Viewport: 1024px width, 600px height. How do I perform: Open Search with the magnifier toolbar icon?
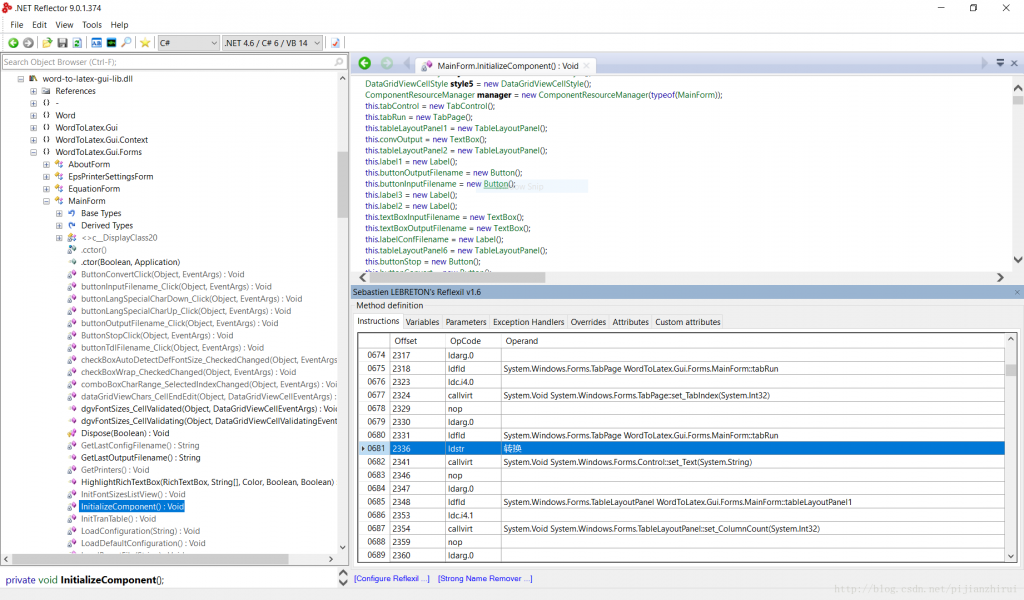126,43
